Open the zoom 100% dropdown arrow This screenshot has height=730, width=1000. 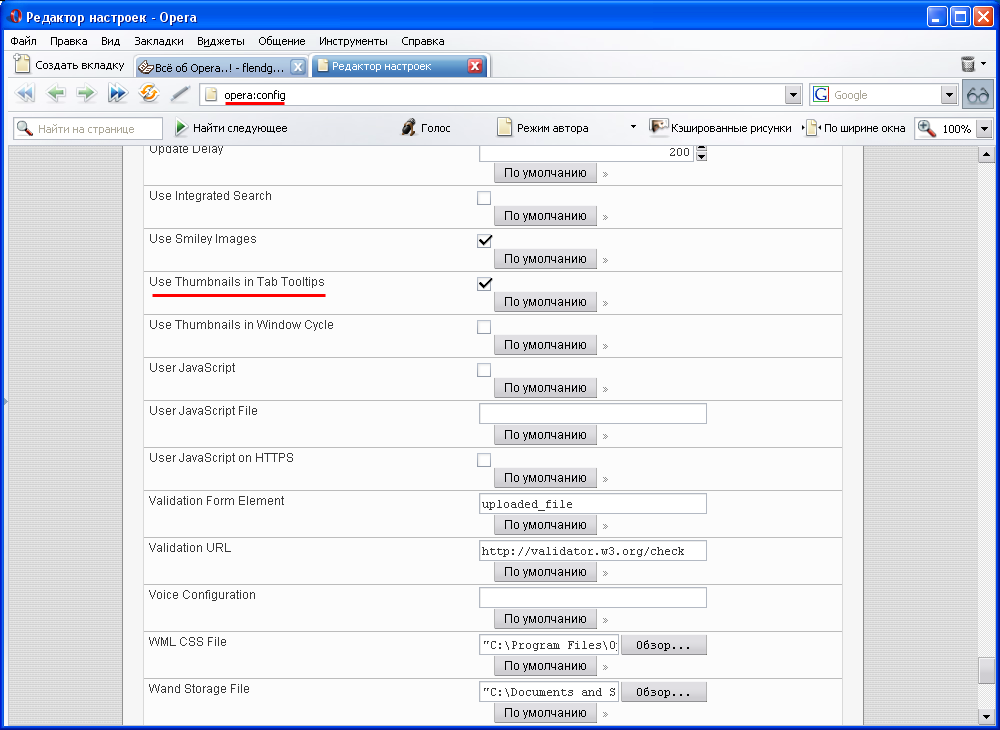click(x=984, y=129)
